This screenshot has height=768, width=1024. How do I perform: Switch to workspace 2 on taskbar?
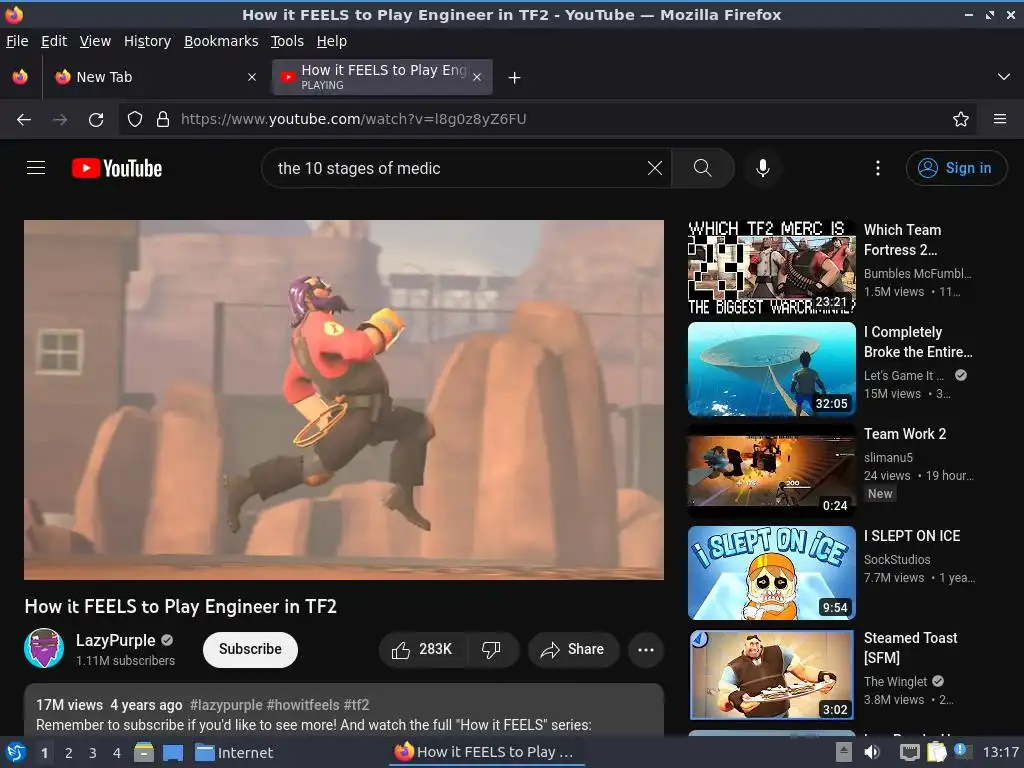click(69, 753)
